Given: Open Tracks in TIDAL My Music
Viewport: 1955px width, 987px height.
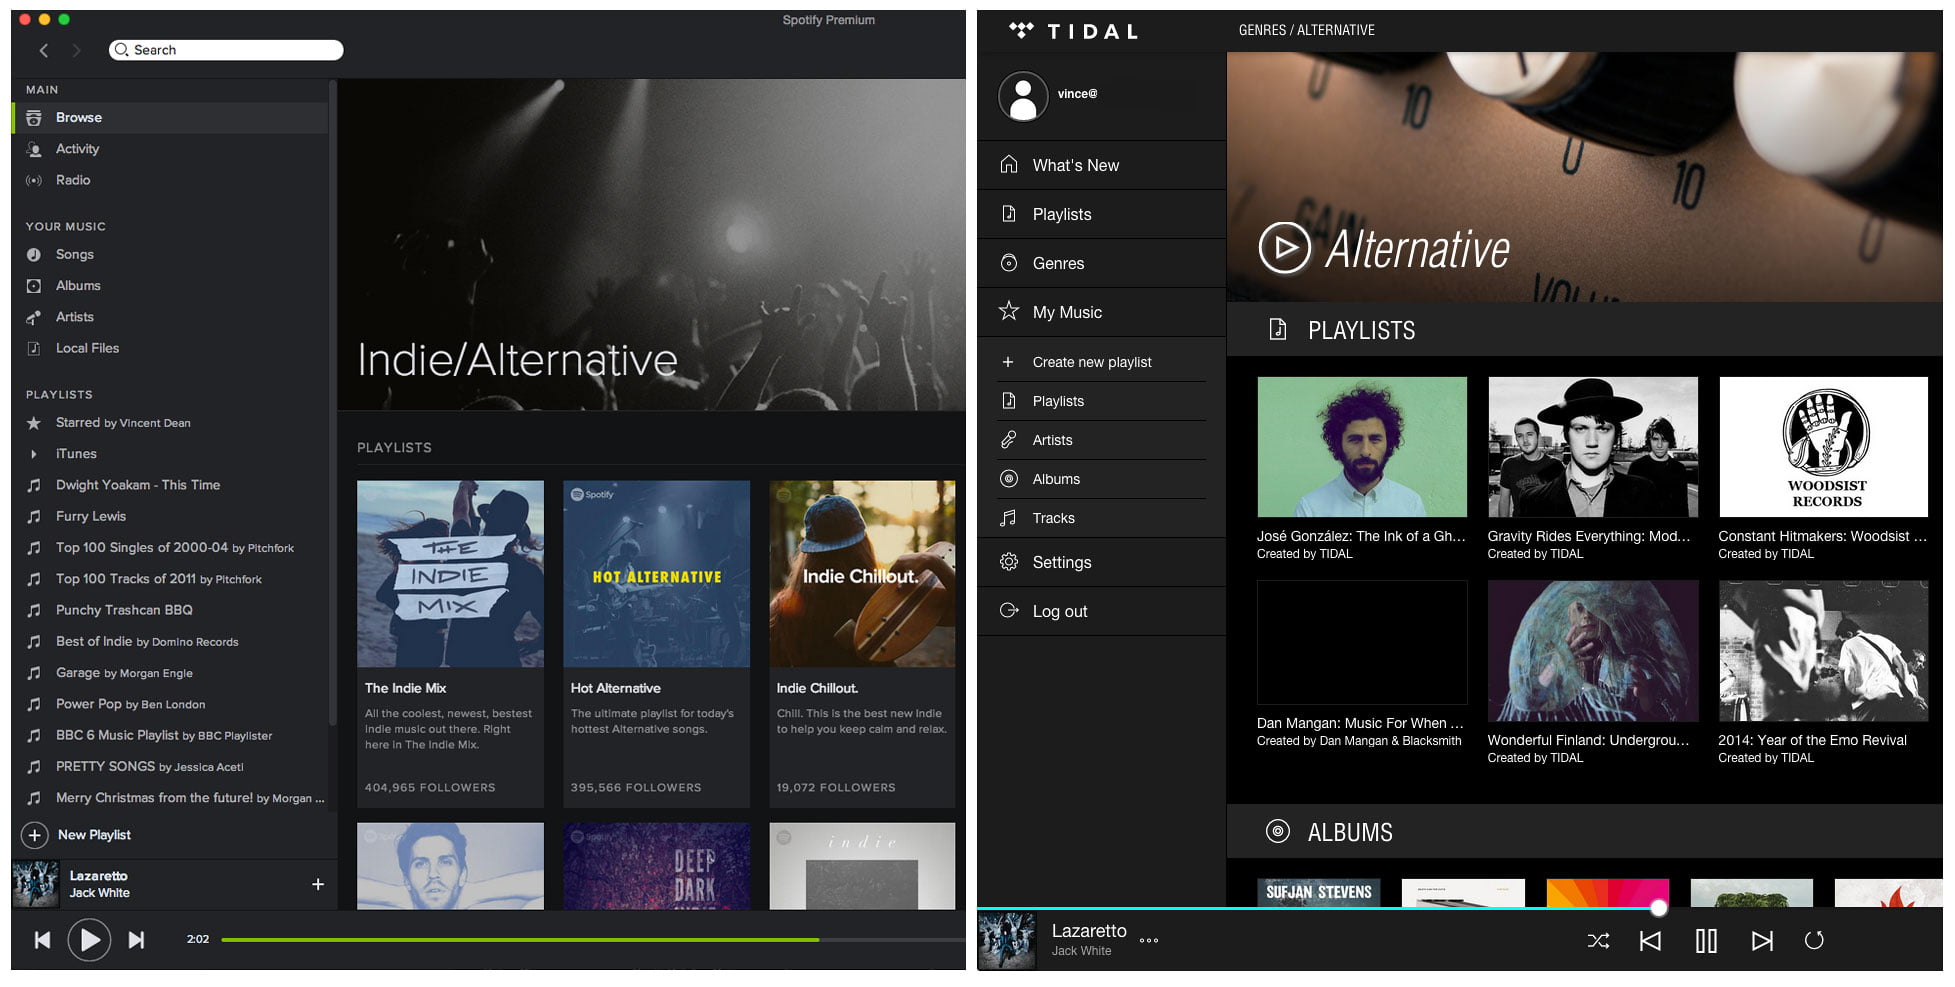Looking at the screenshot, I should click(1101, 518).
